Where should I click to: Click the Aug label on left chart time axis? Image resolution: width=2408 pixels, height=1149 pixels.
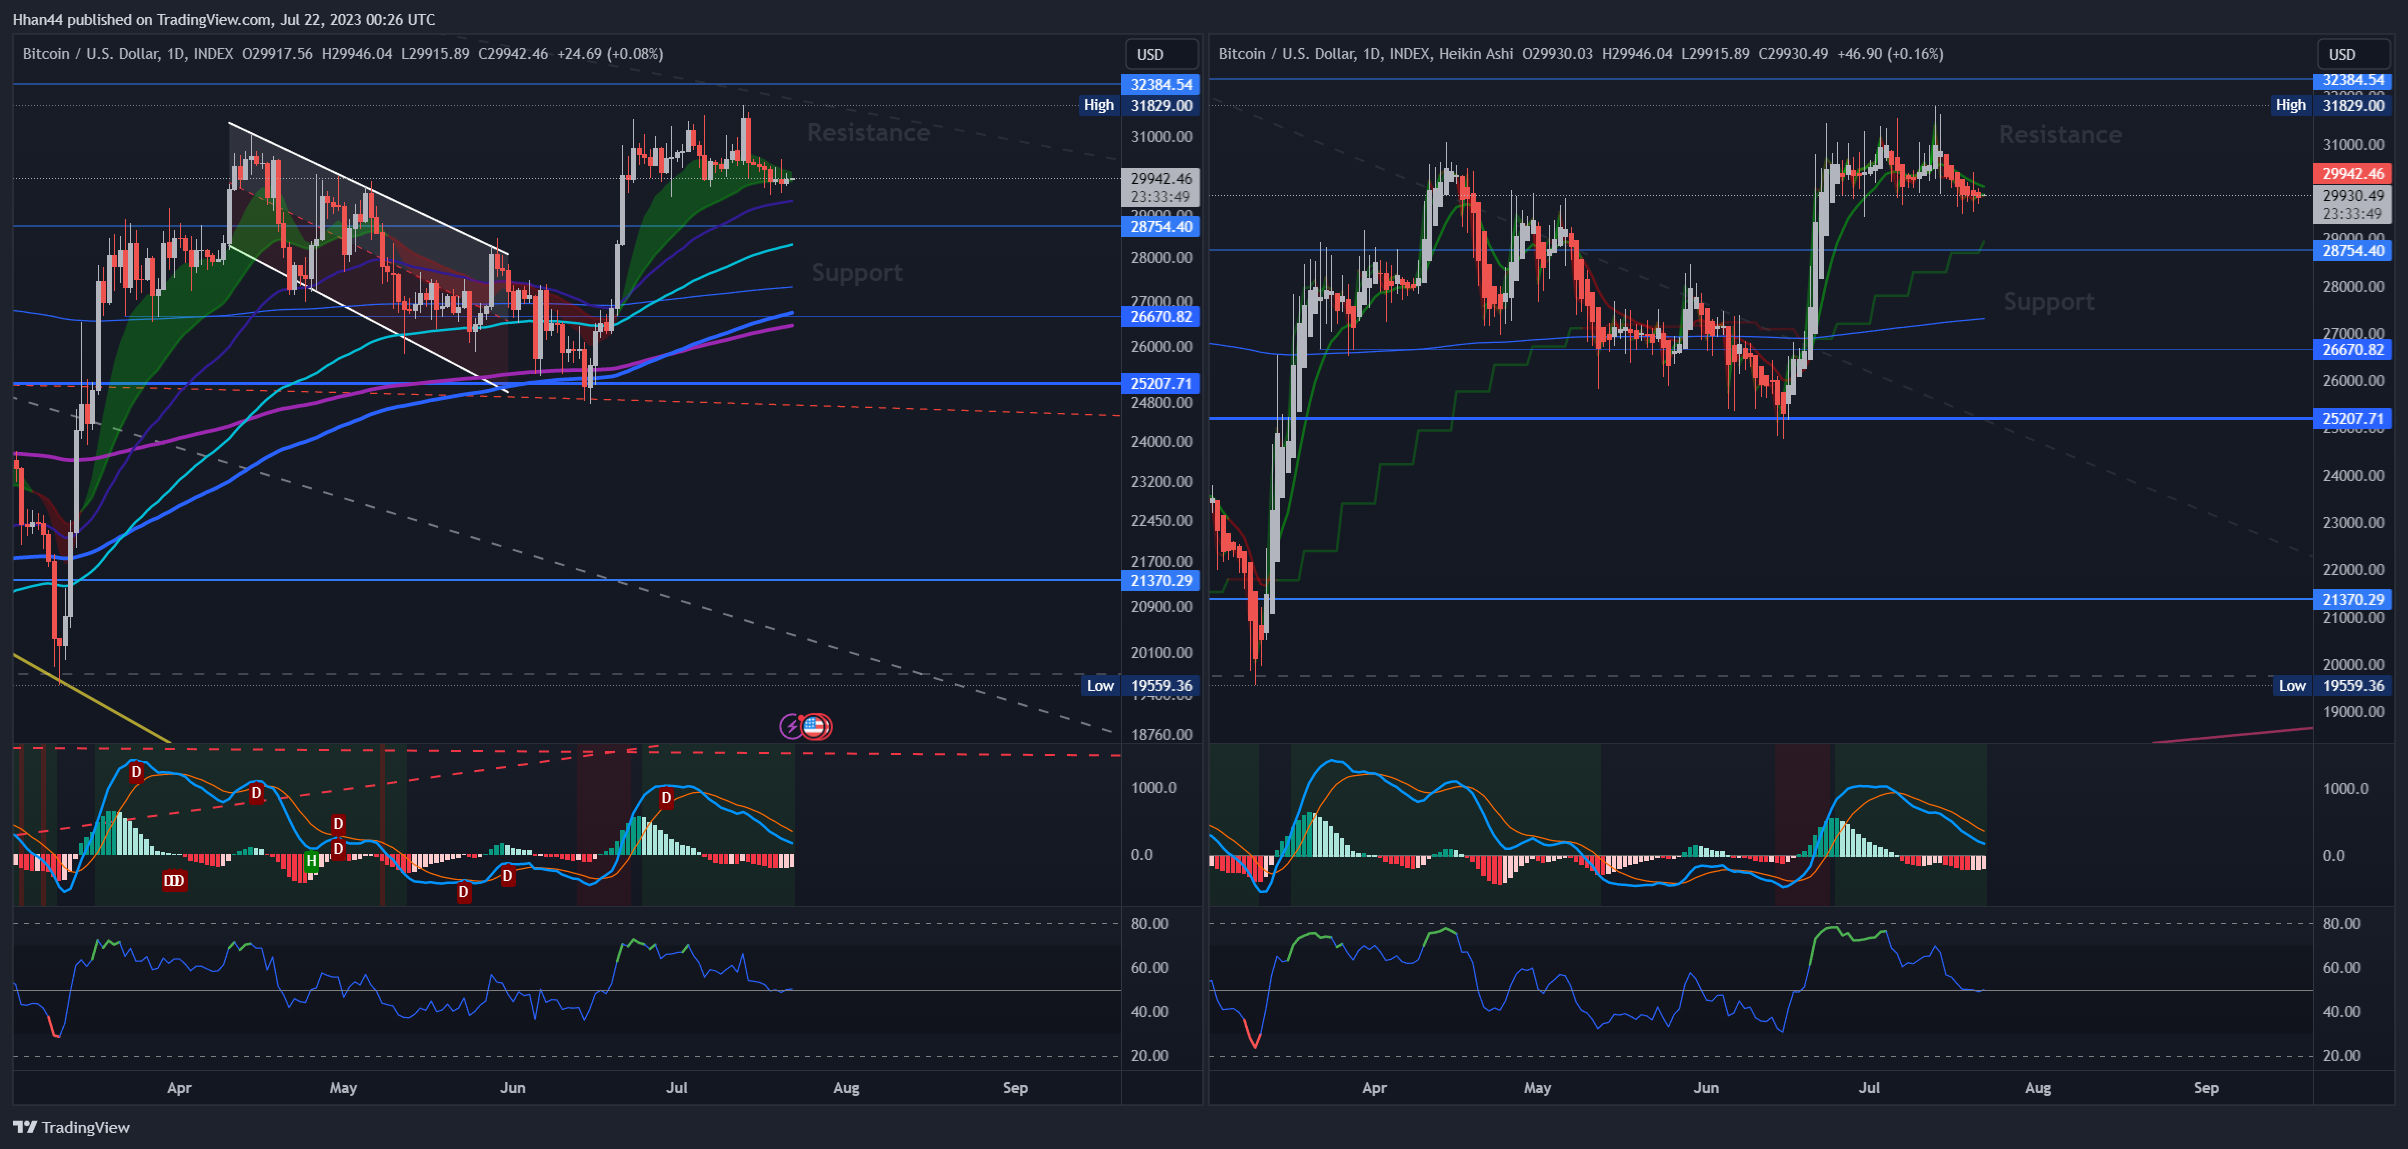coord(846,1088)
